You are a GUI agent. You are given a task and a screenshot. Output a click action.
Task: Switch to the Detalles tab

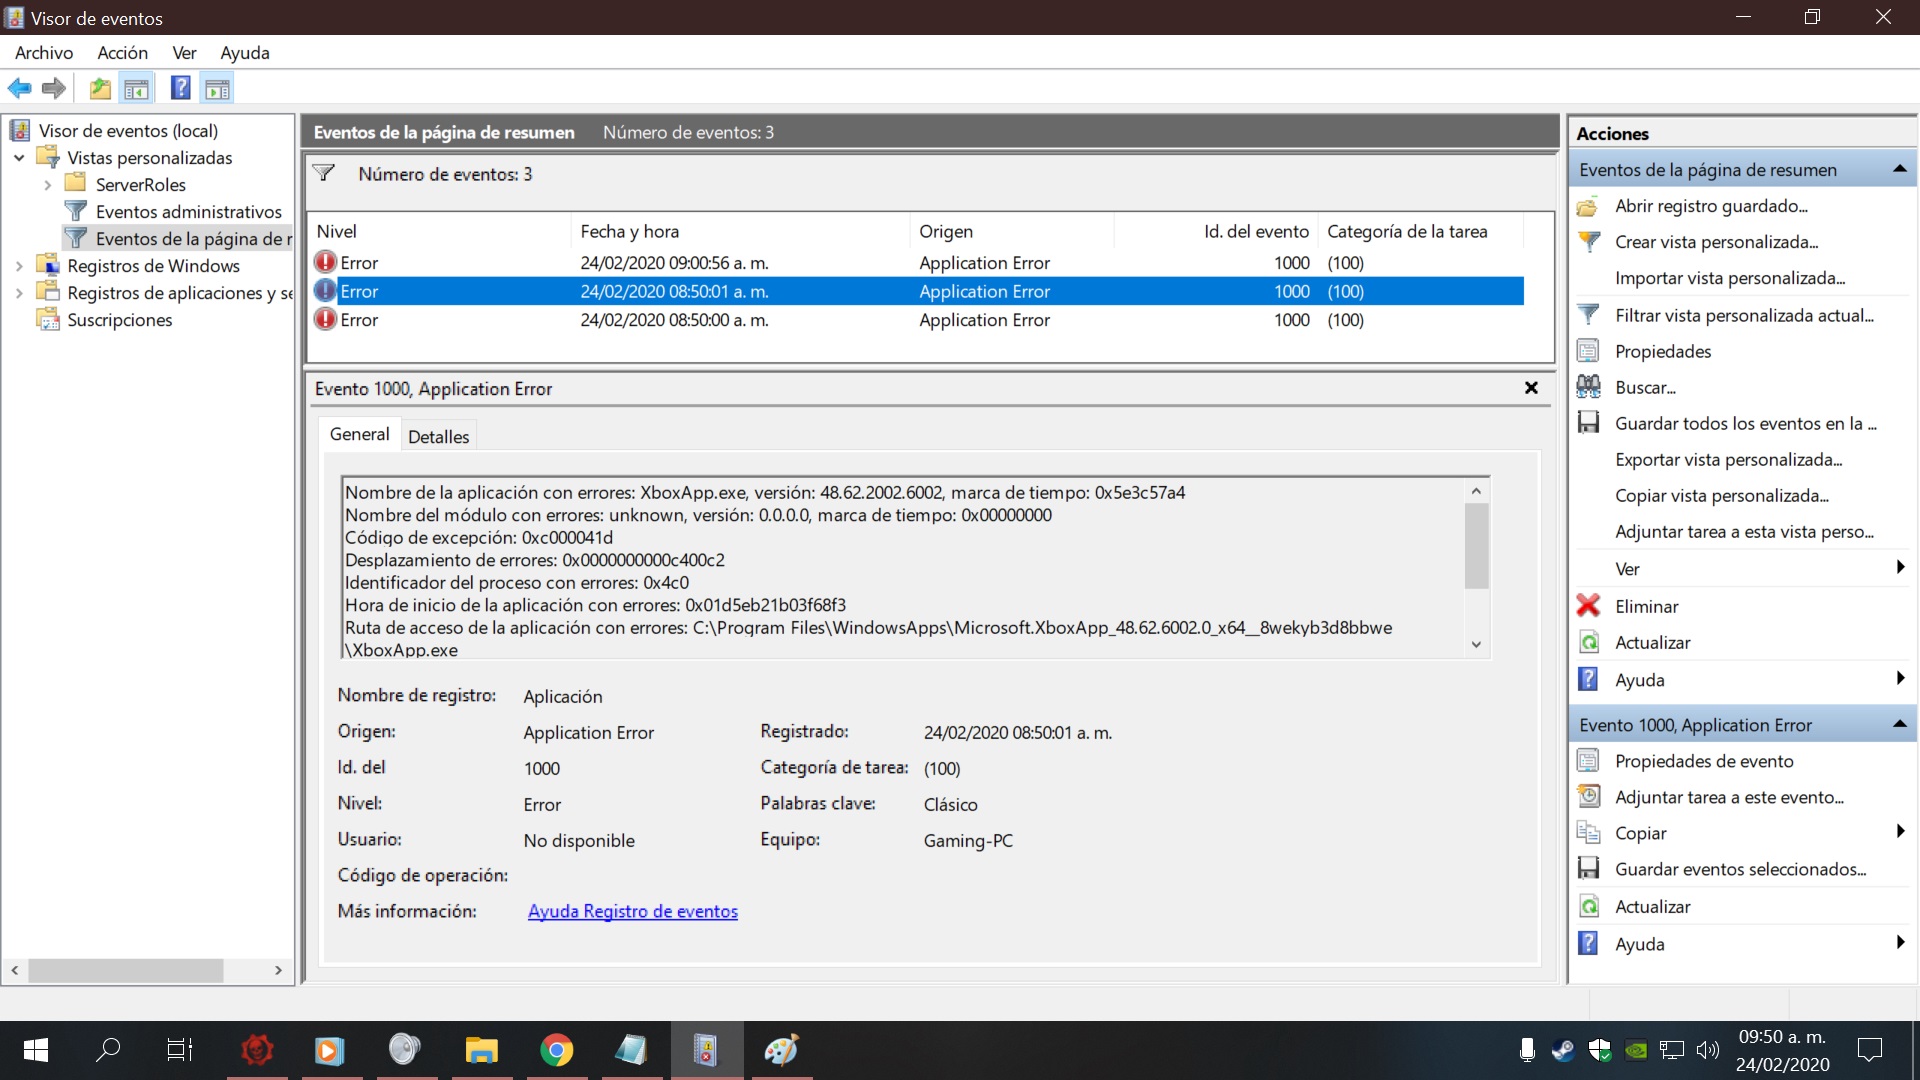pos(438,436)
